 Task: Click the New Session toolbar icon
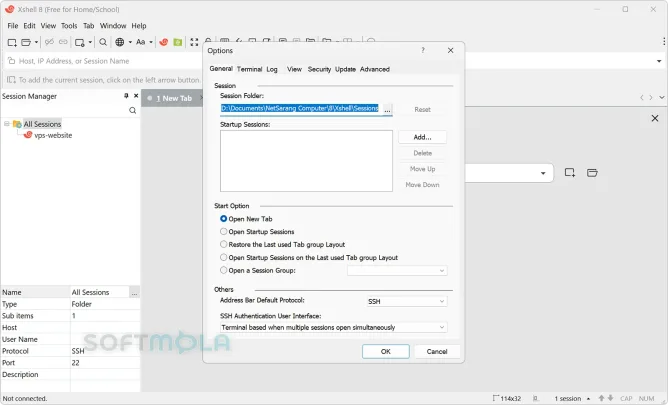[12, 42]
